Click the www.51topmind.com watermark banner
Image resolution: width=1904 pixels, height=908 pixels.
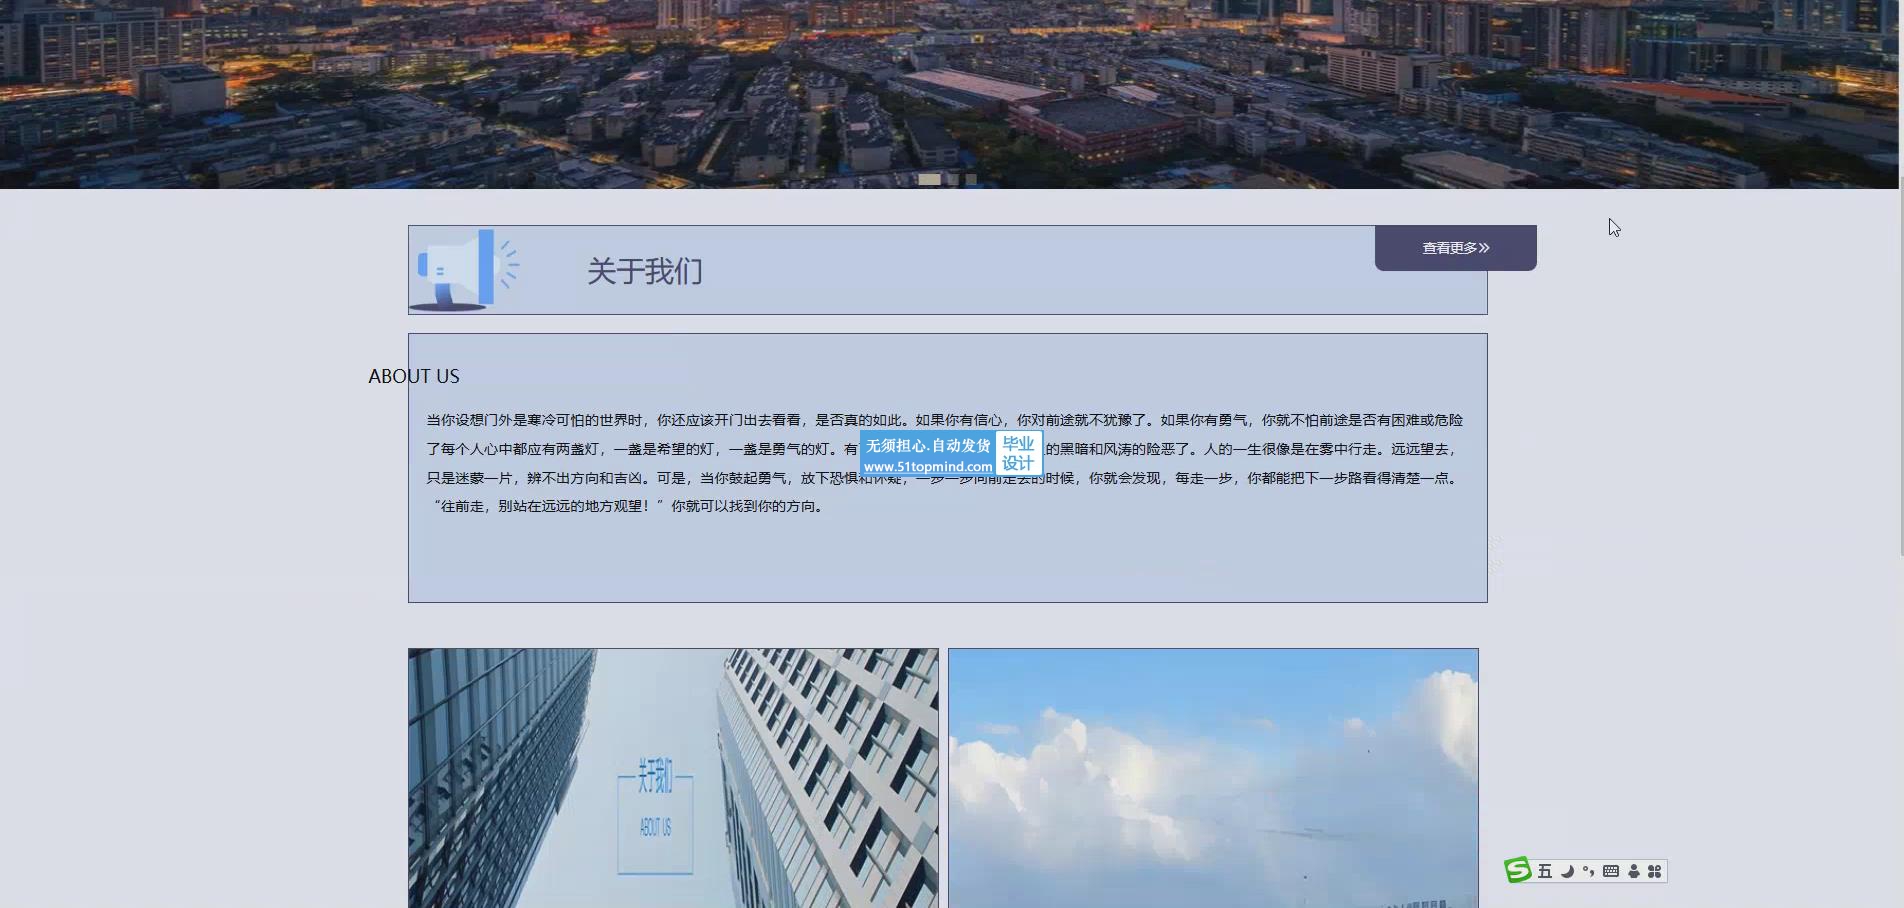point(928,466)
